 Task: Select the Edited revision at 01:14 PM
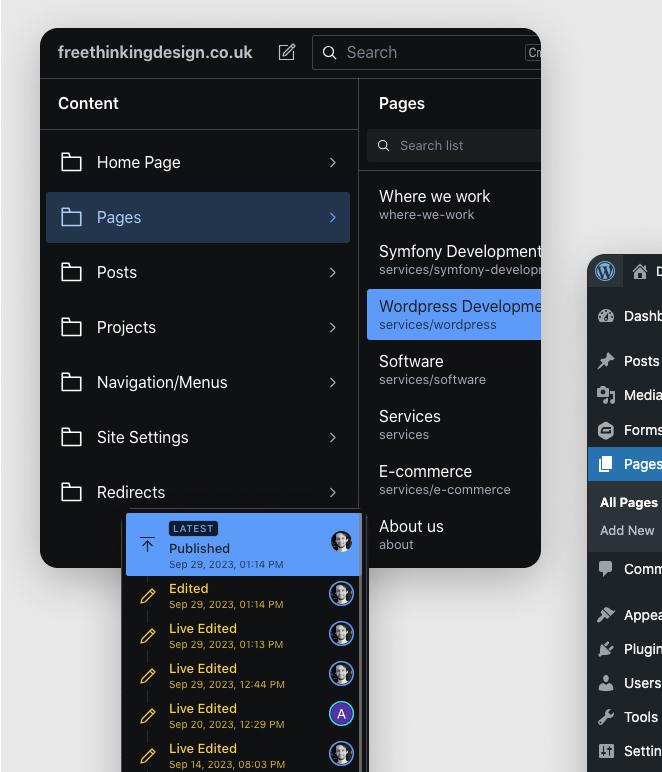point(243,596)
